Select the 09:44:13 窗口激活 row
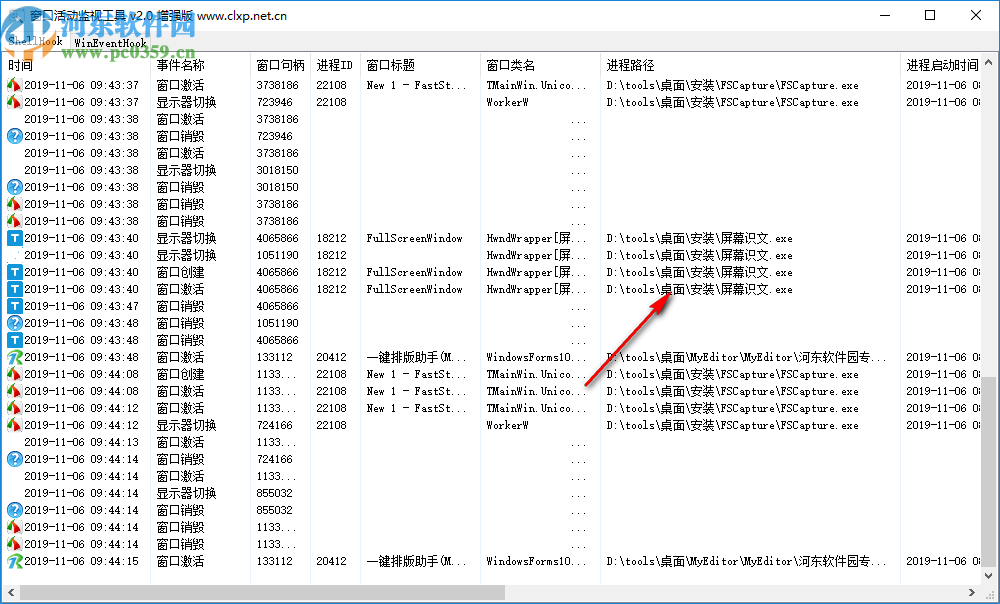The height and width of the screenshot is (604, 1000). [x=491, y=442]
